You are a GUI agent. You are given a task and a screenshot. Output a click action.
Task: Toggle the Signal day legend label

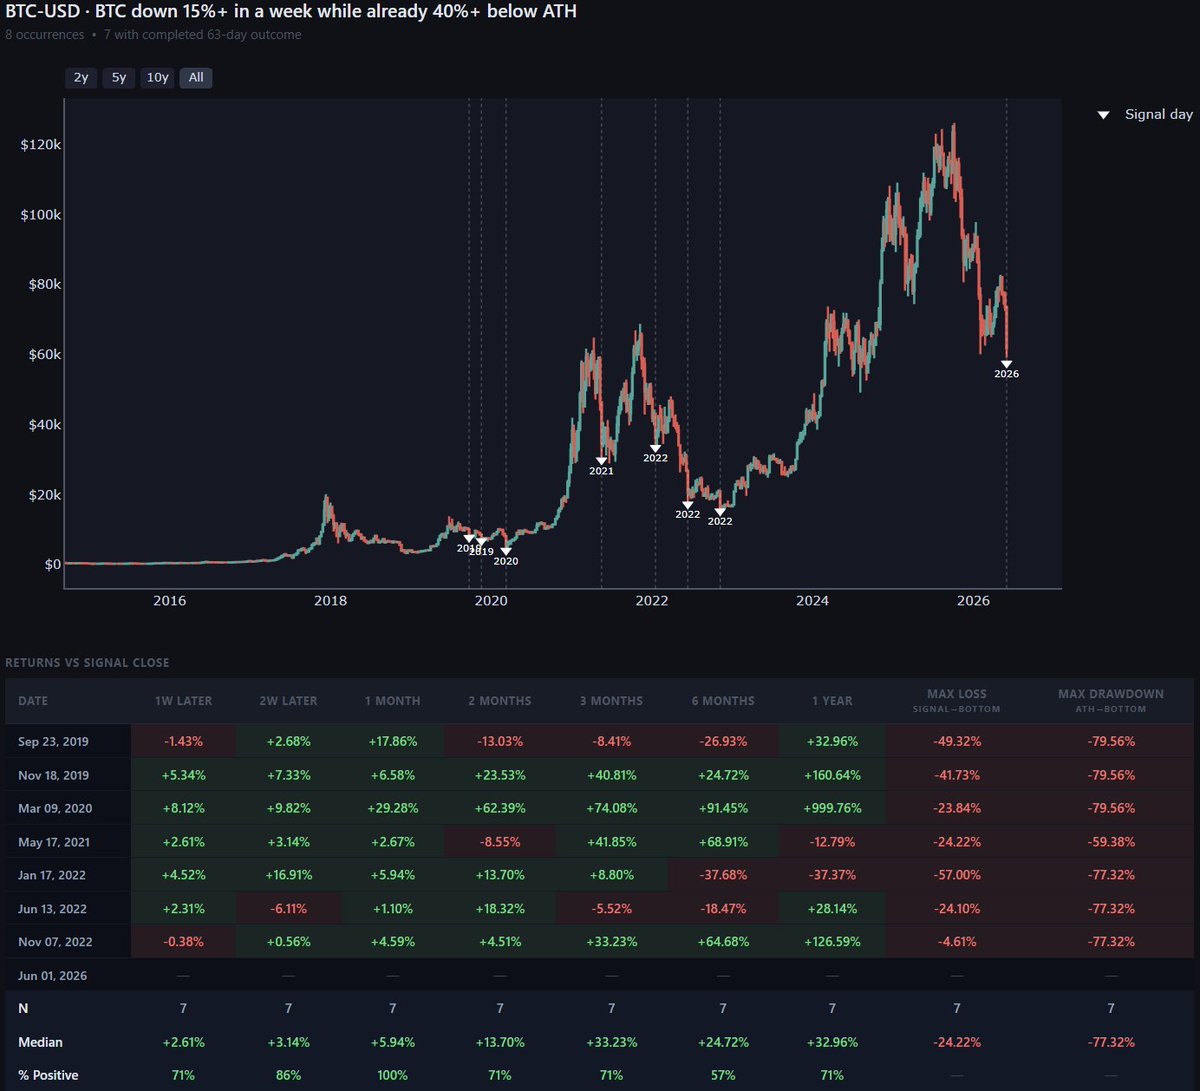click(1158, 114)
